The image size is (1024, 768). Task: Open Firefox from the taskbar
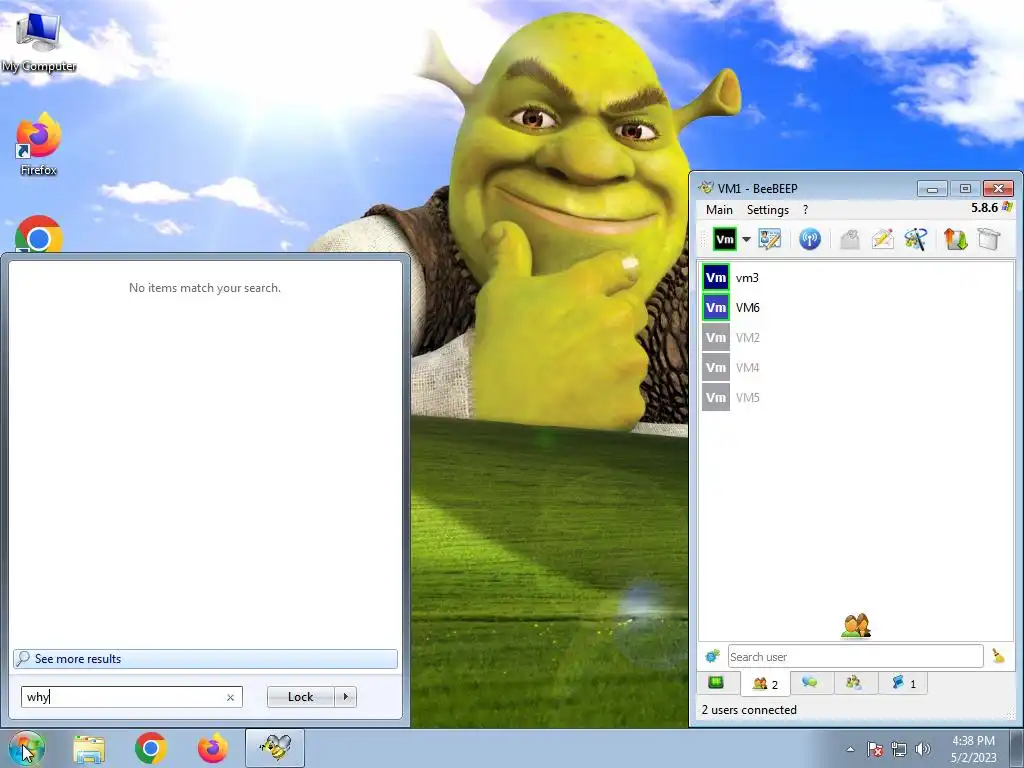213,748
